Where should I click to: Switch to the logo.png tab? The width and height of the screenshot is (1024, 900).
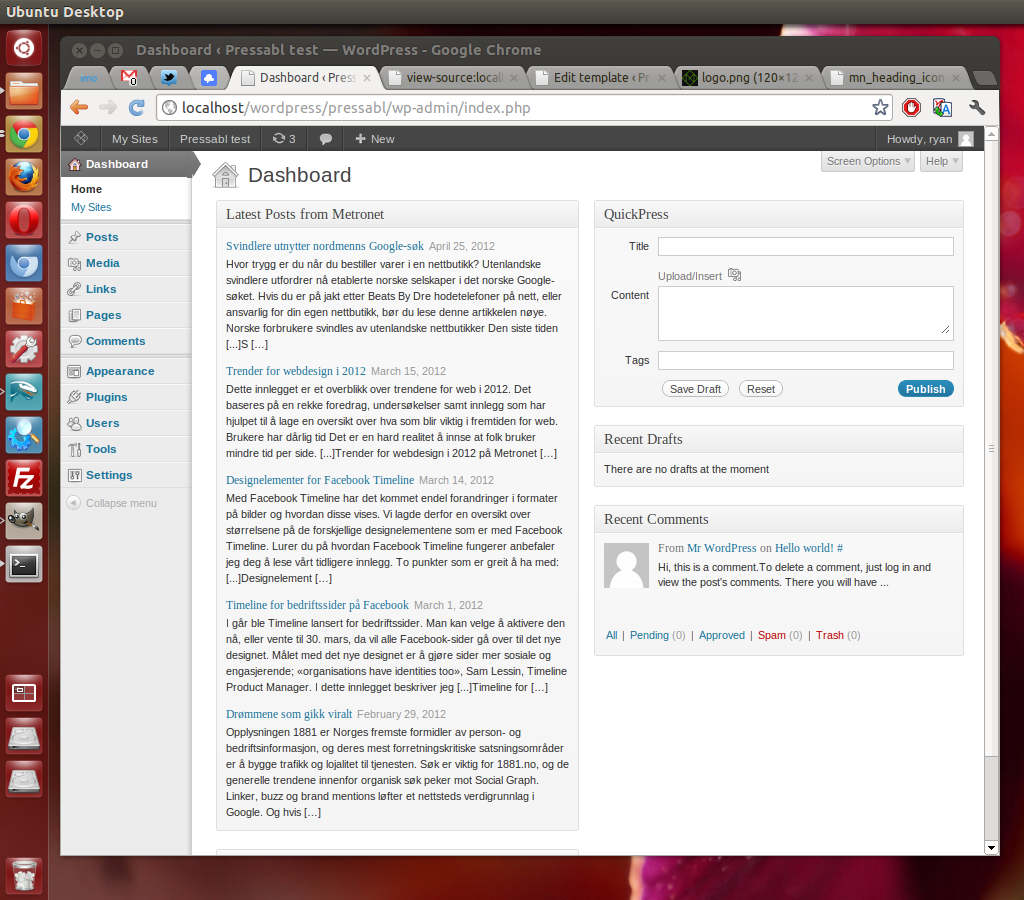(x=748, y=78)
